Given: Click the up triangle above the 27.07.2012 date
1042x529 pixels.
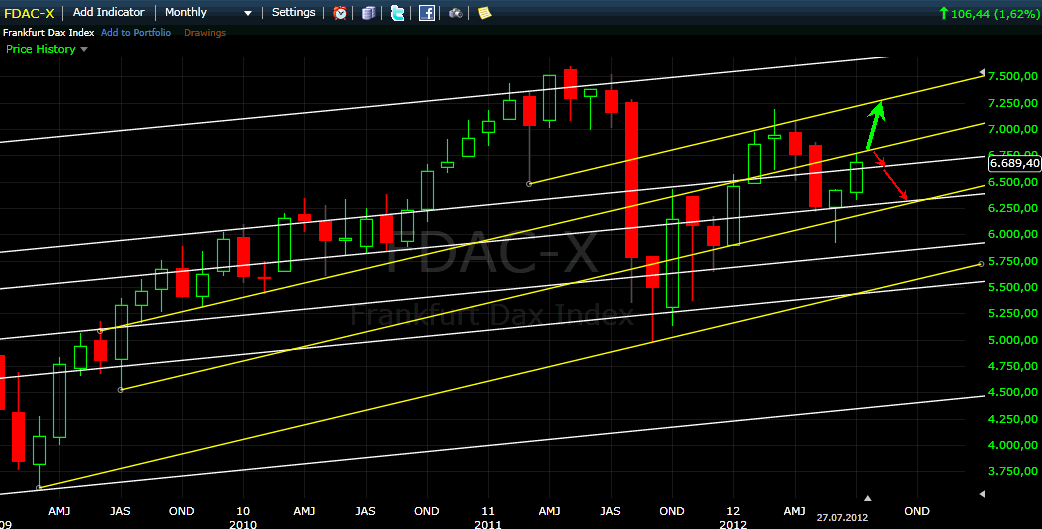Looking at the screenshot, I should click(x=867, y=498).
